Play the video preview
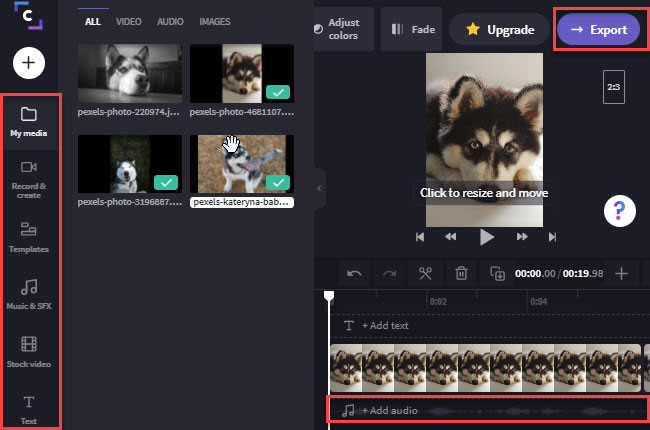Image resolution: width=650 pixels, height=430 pixels. pos(486,237)
